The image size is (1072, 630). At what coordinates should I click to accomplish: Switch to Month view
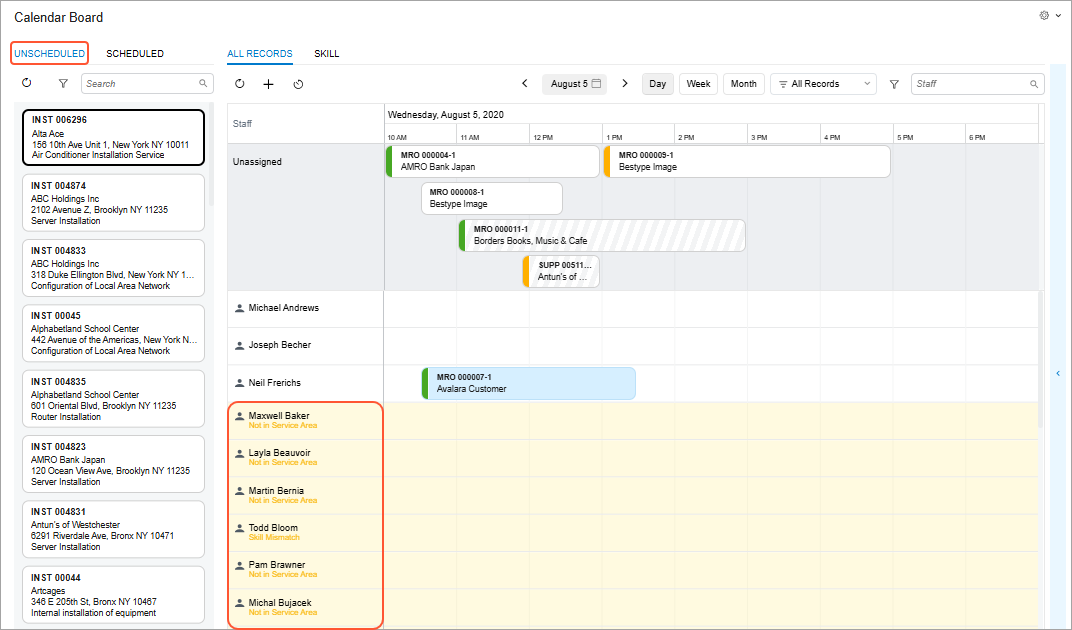tap(743, 84)
